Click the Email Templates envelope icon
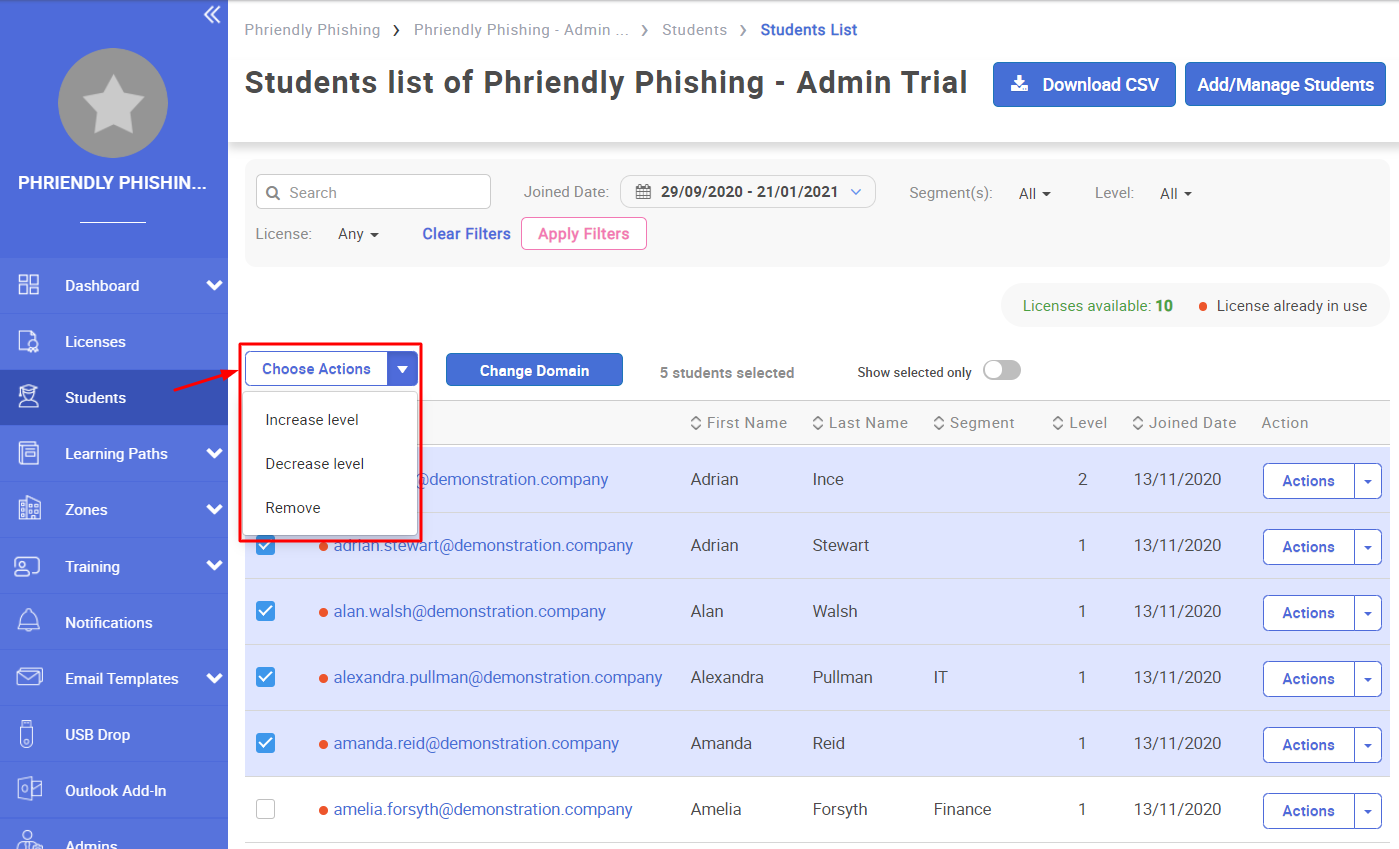1399x849 pixels. point(29,678)
